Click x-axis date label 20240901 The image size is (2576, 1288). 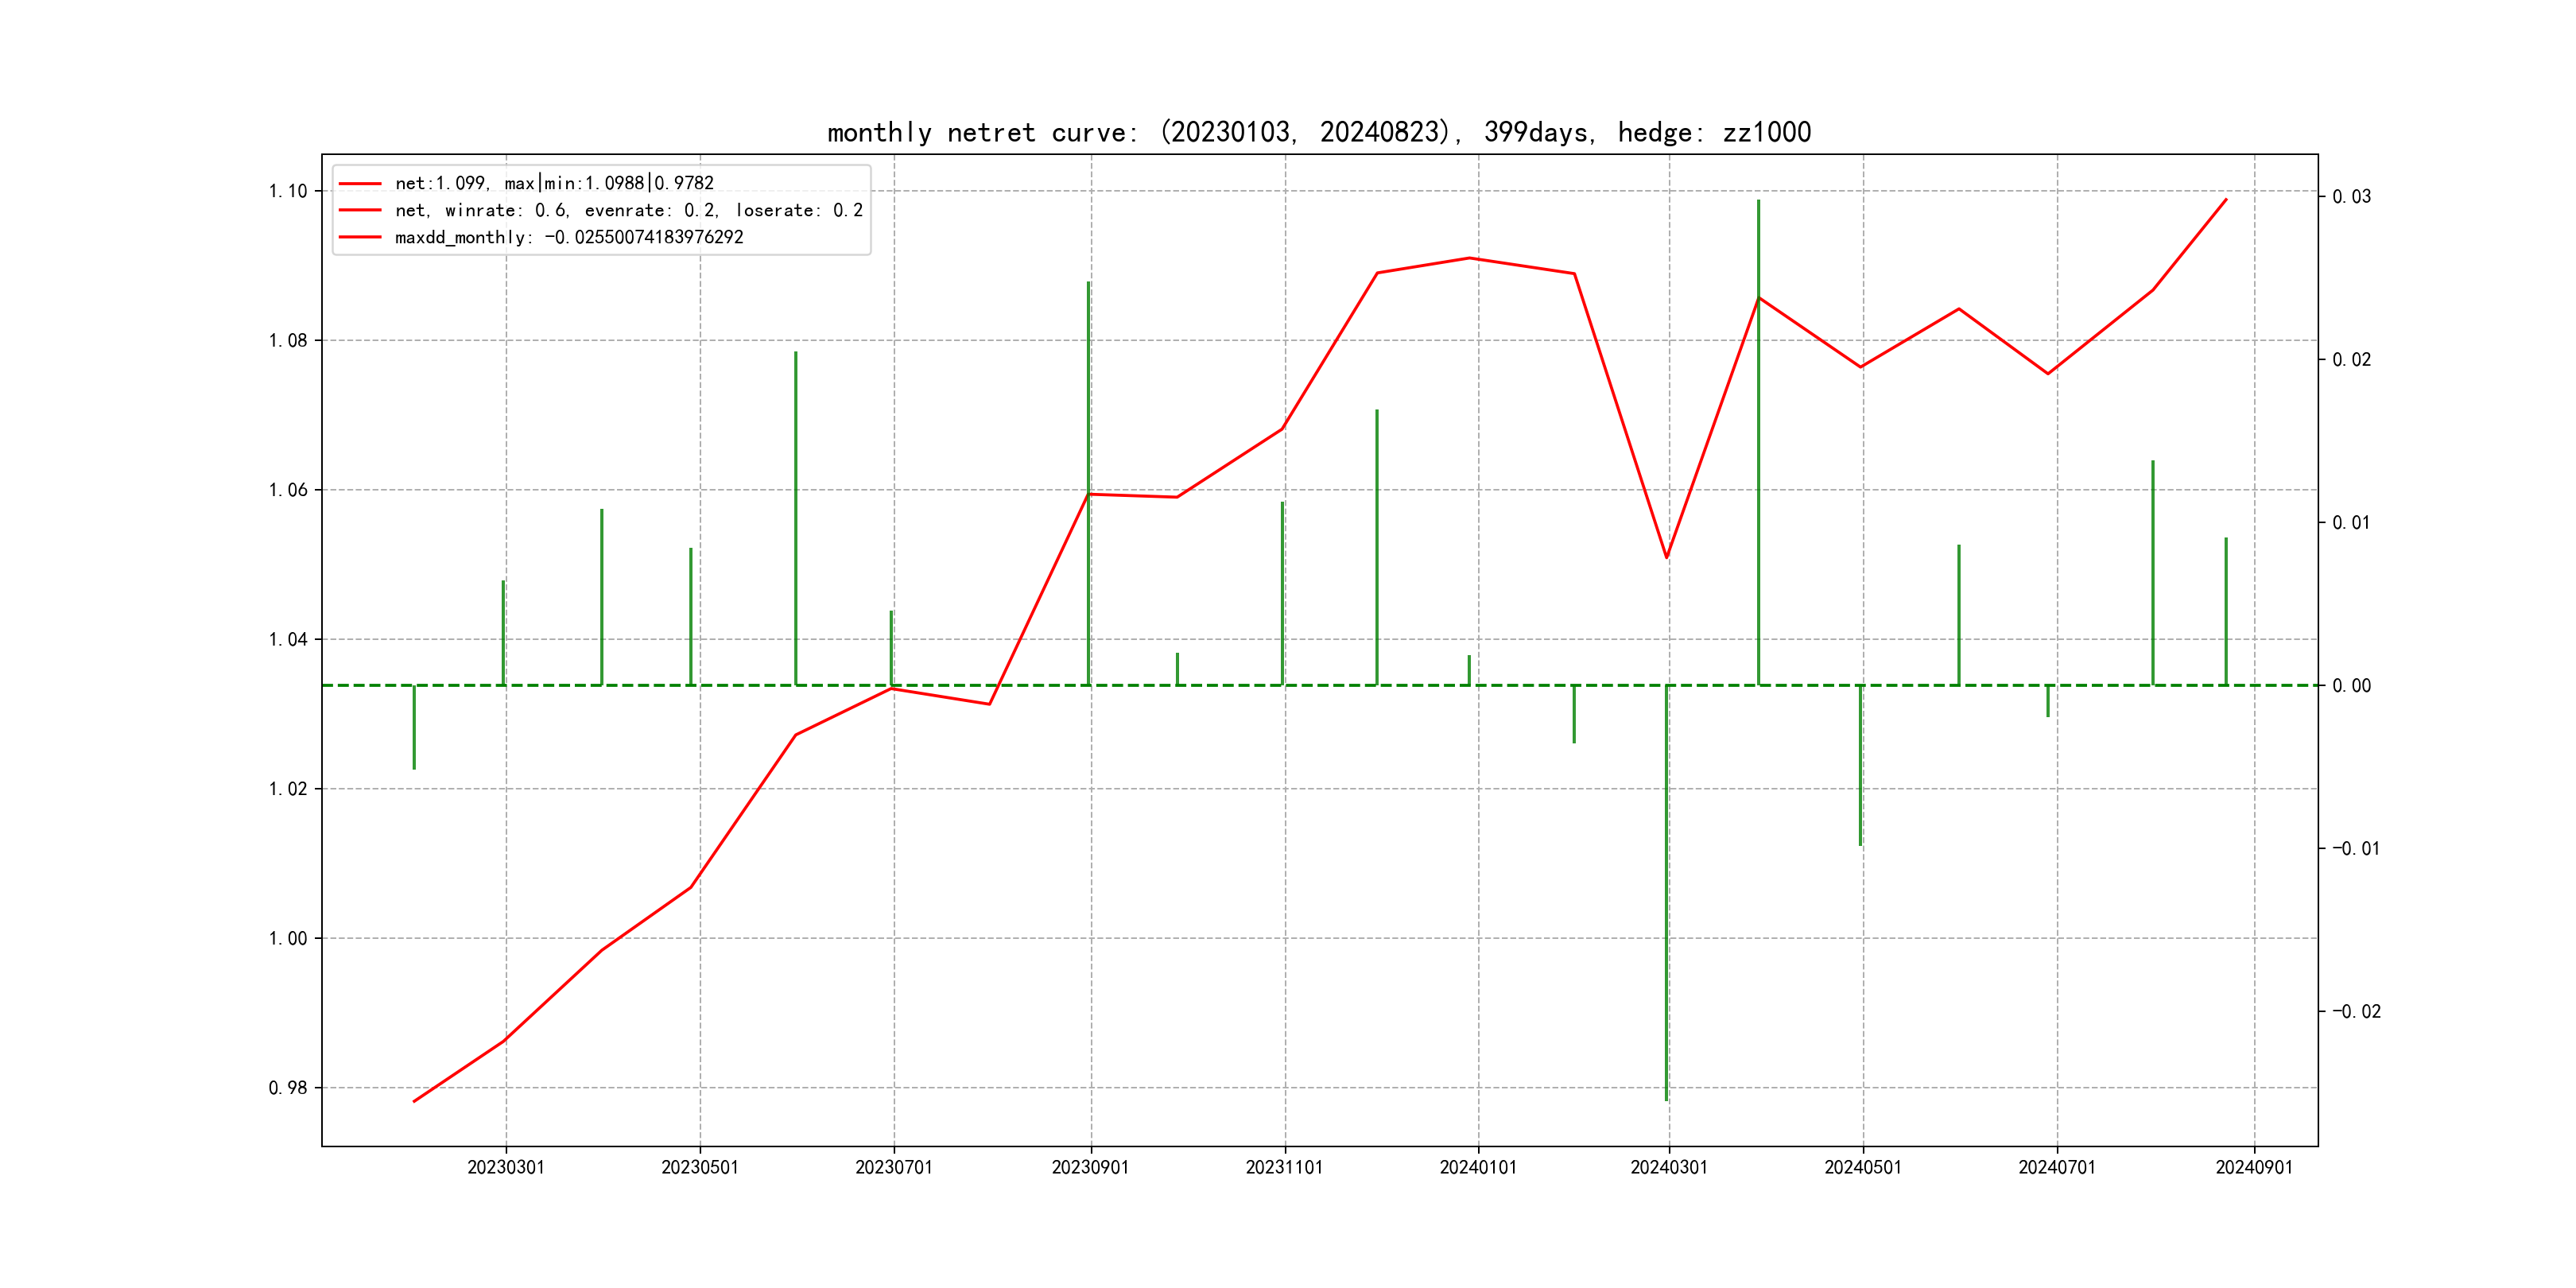(x=2254, y=1167)
